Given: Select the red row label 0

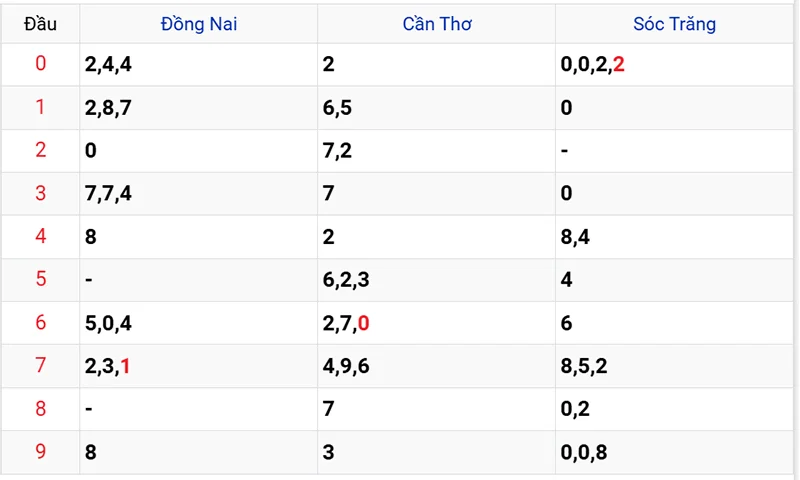Looking at the screenshot, I should click(x=40, y=65).
